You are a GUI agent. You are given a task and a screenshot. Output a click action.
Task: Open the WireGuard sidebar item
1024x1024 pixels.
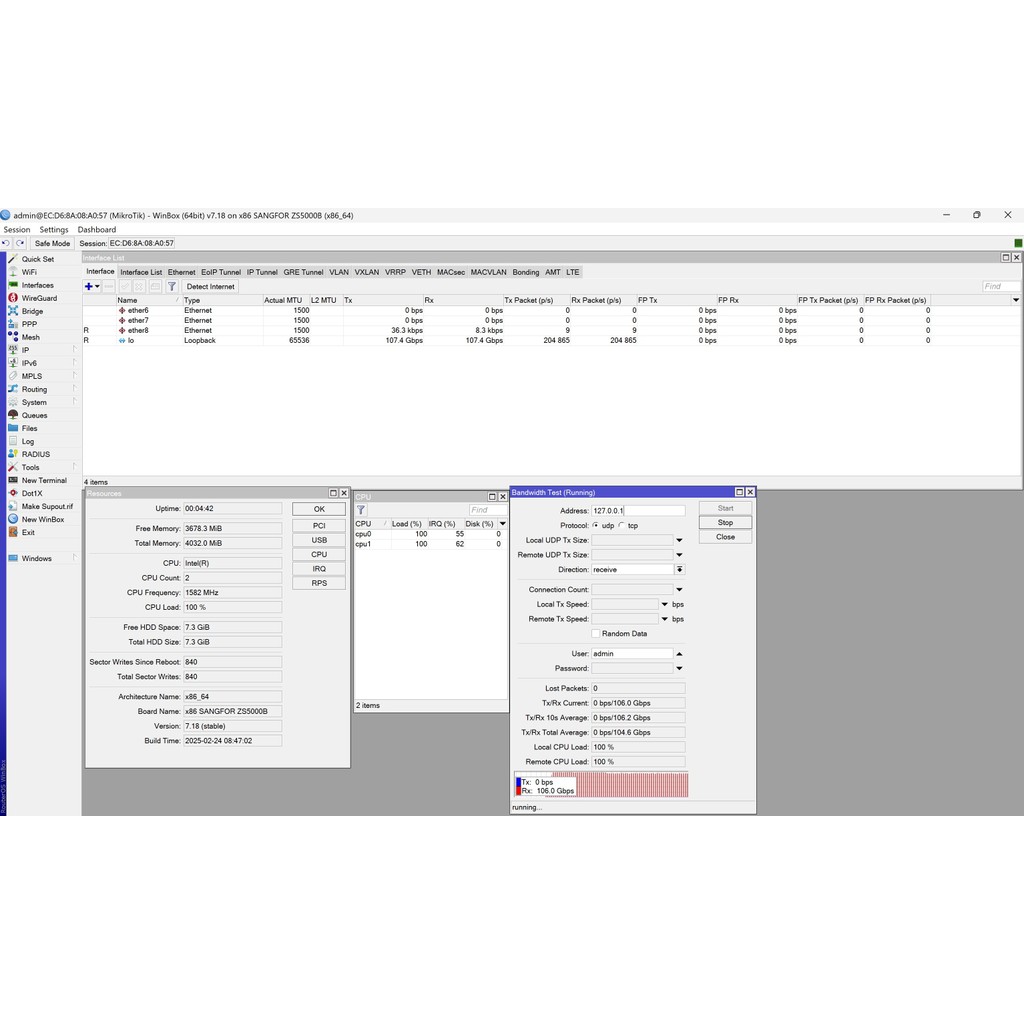click(x=39, y=298)
